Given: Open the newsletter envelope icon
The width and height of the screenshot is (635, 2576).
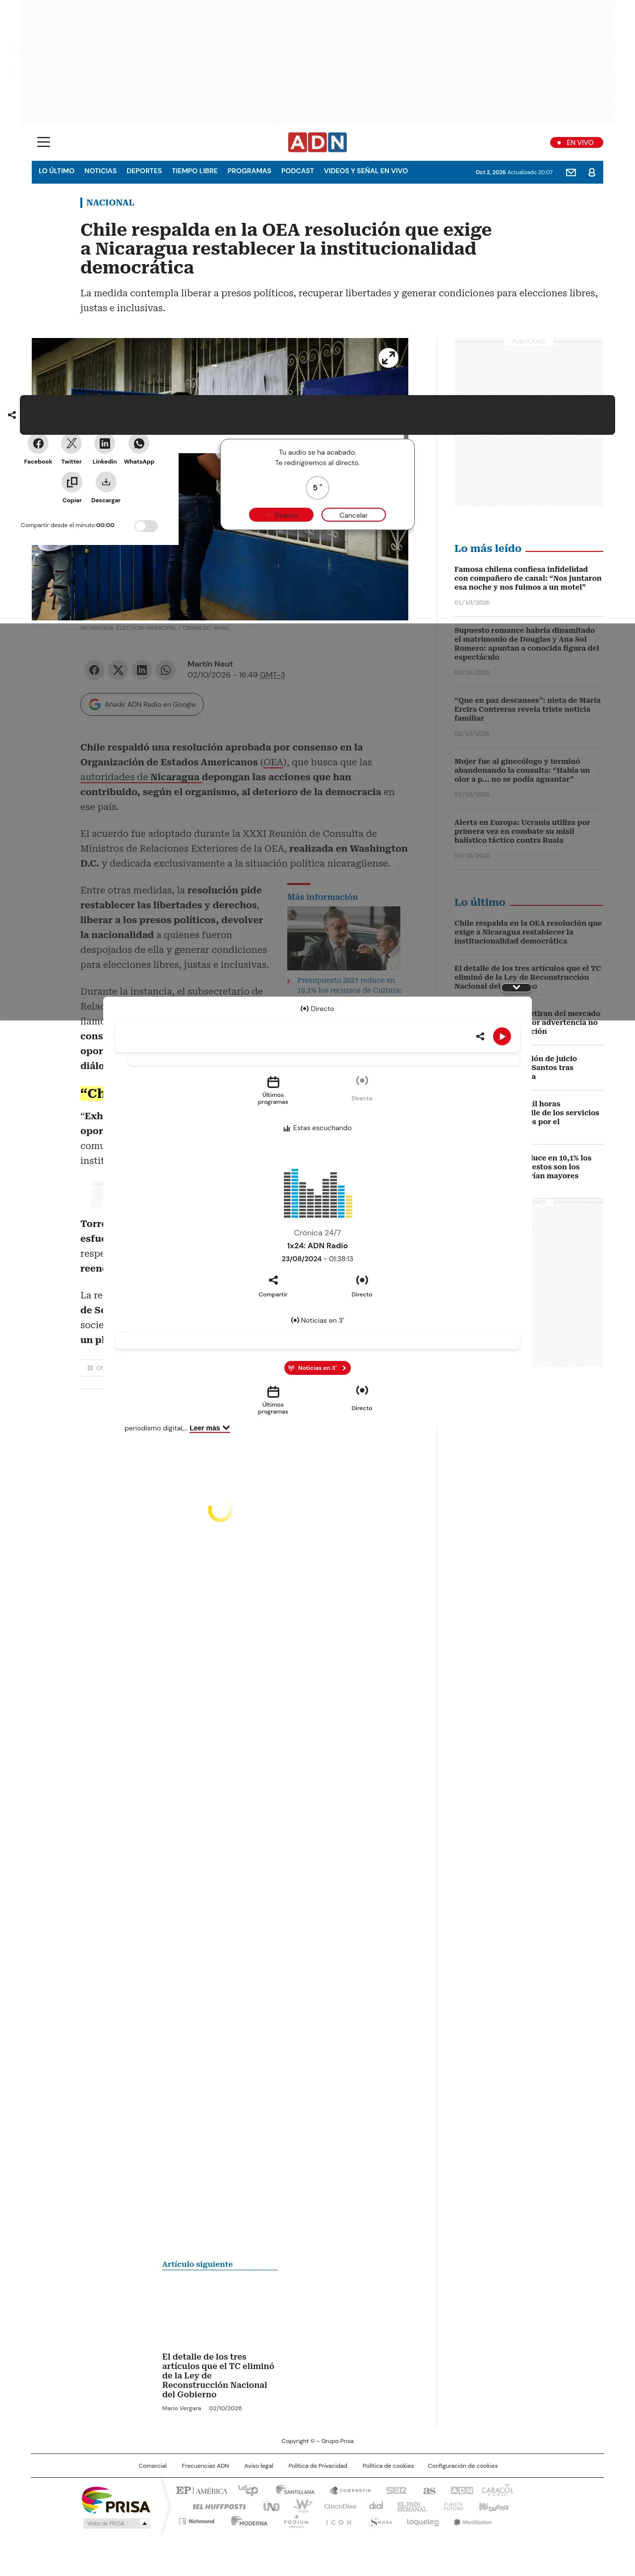Looking at the screenshot, I should tap(571, 172).
